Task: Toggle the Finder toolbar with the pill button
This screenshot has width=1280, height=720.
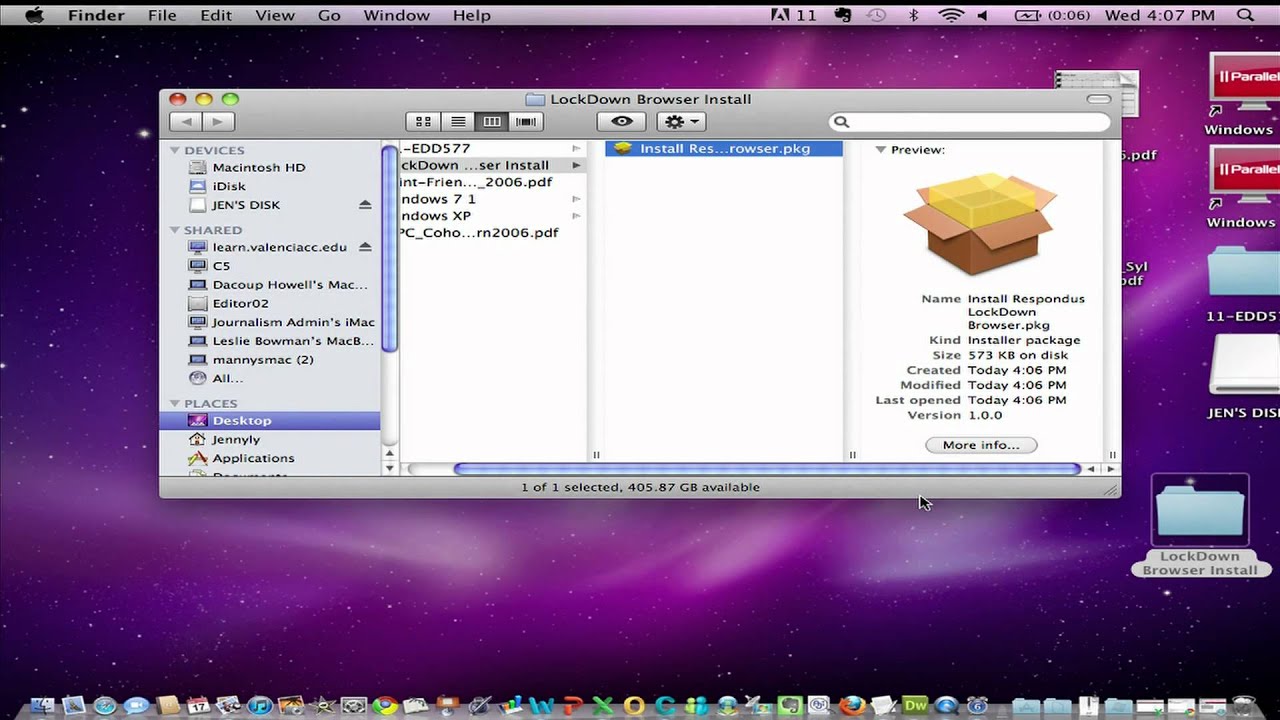Action: (x=1098, y=99)
